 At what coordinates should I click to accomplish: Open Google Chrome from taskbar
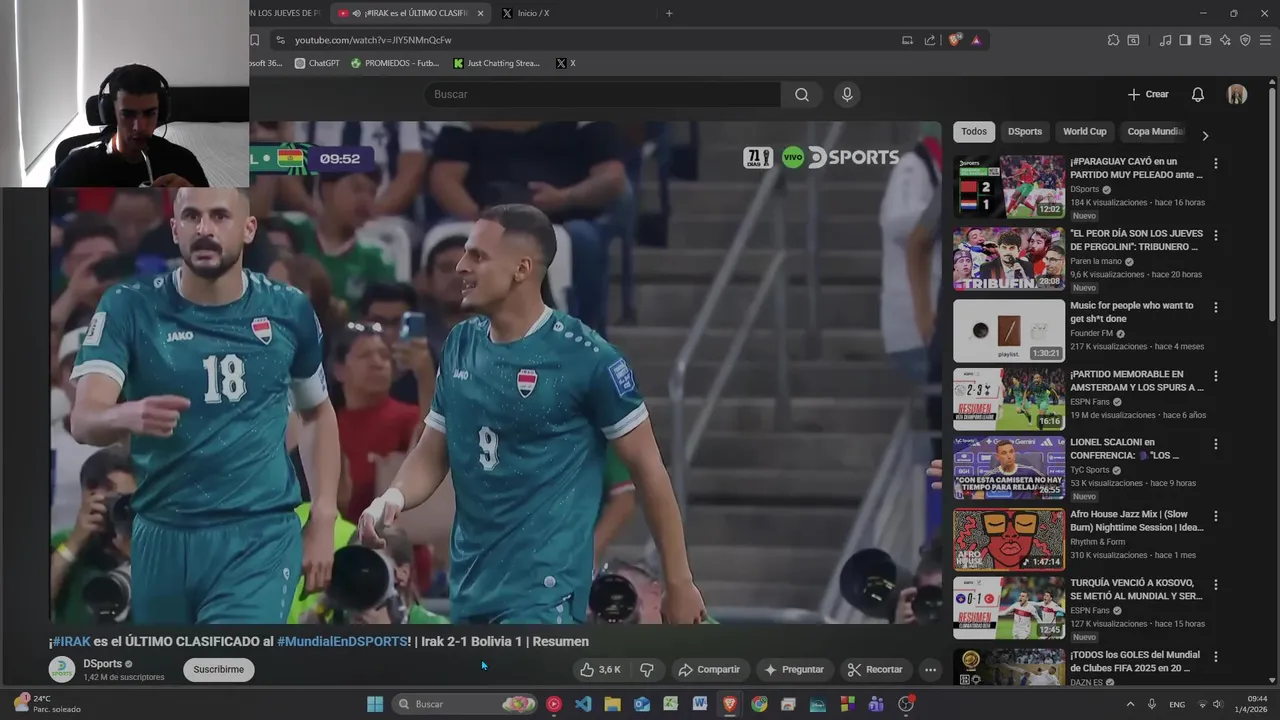point(759,704)
